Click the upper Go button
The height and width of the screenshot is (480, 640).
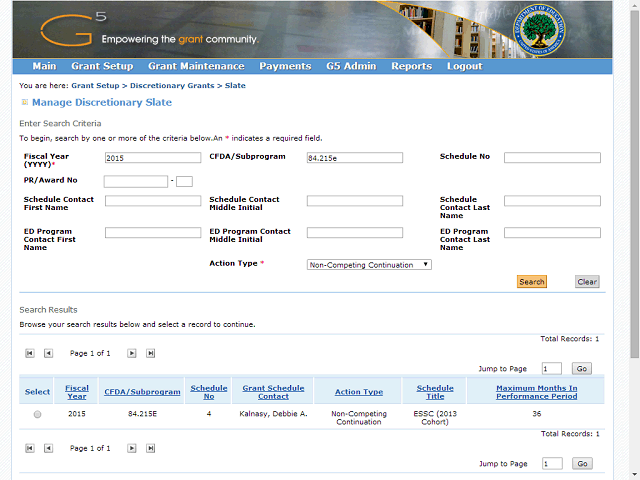pos(582,369)
